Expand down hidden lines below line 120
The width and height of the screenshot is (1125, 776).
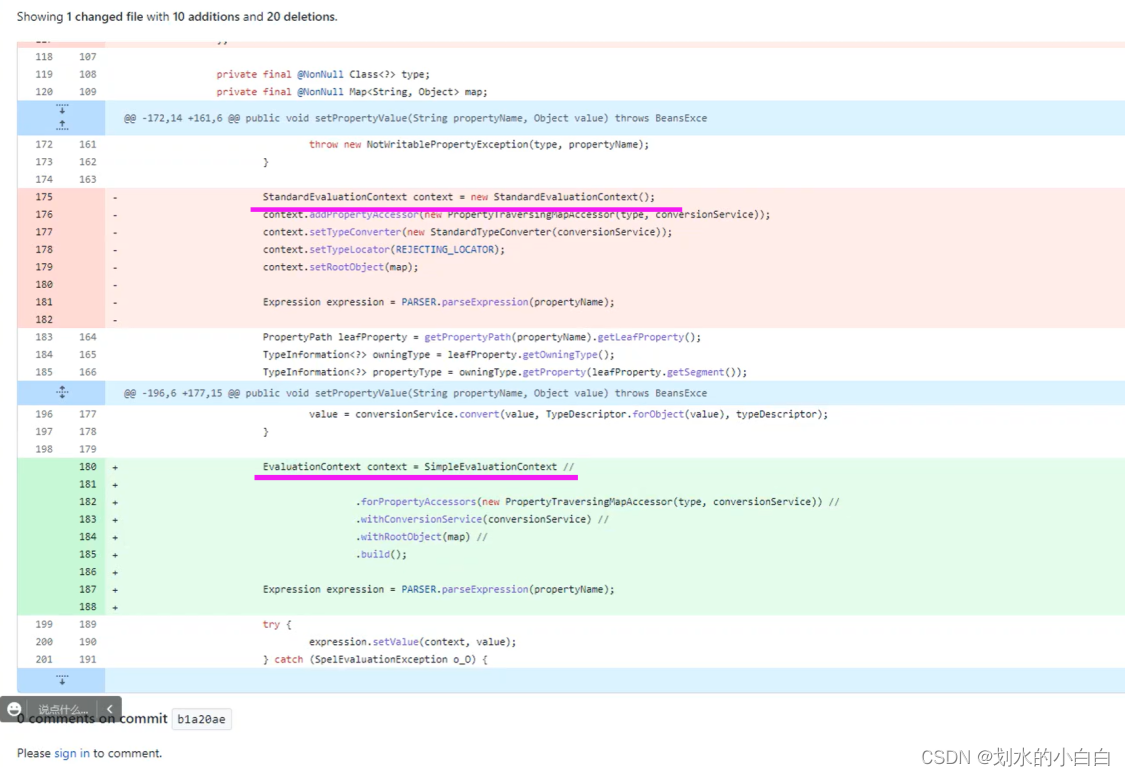(x=62, y=110)
